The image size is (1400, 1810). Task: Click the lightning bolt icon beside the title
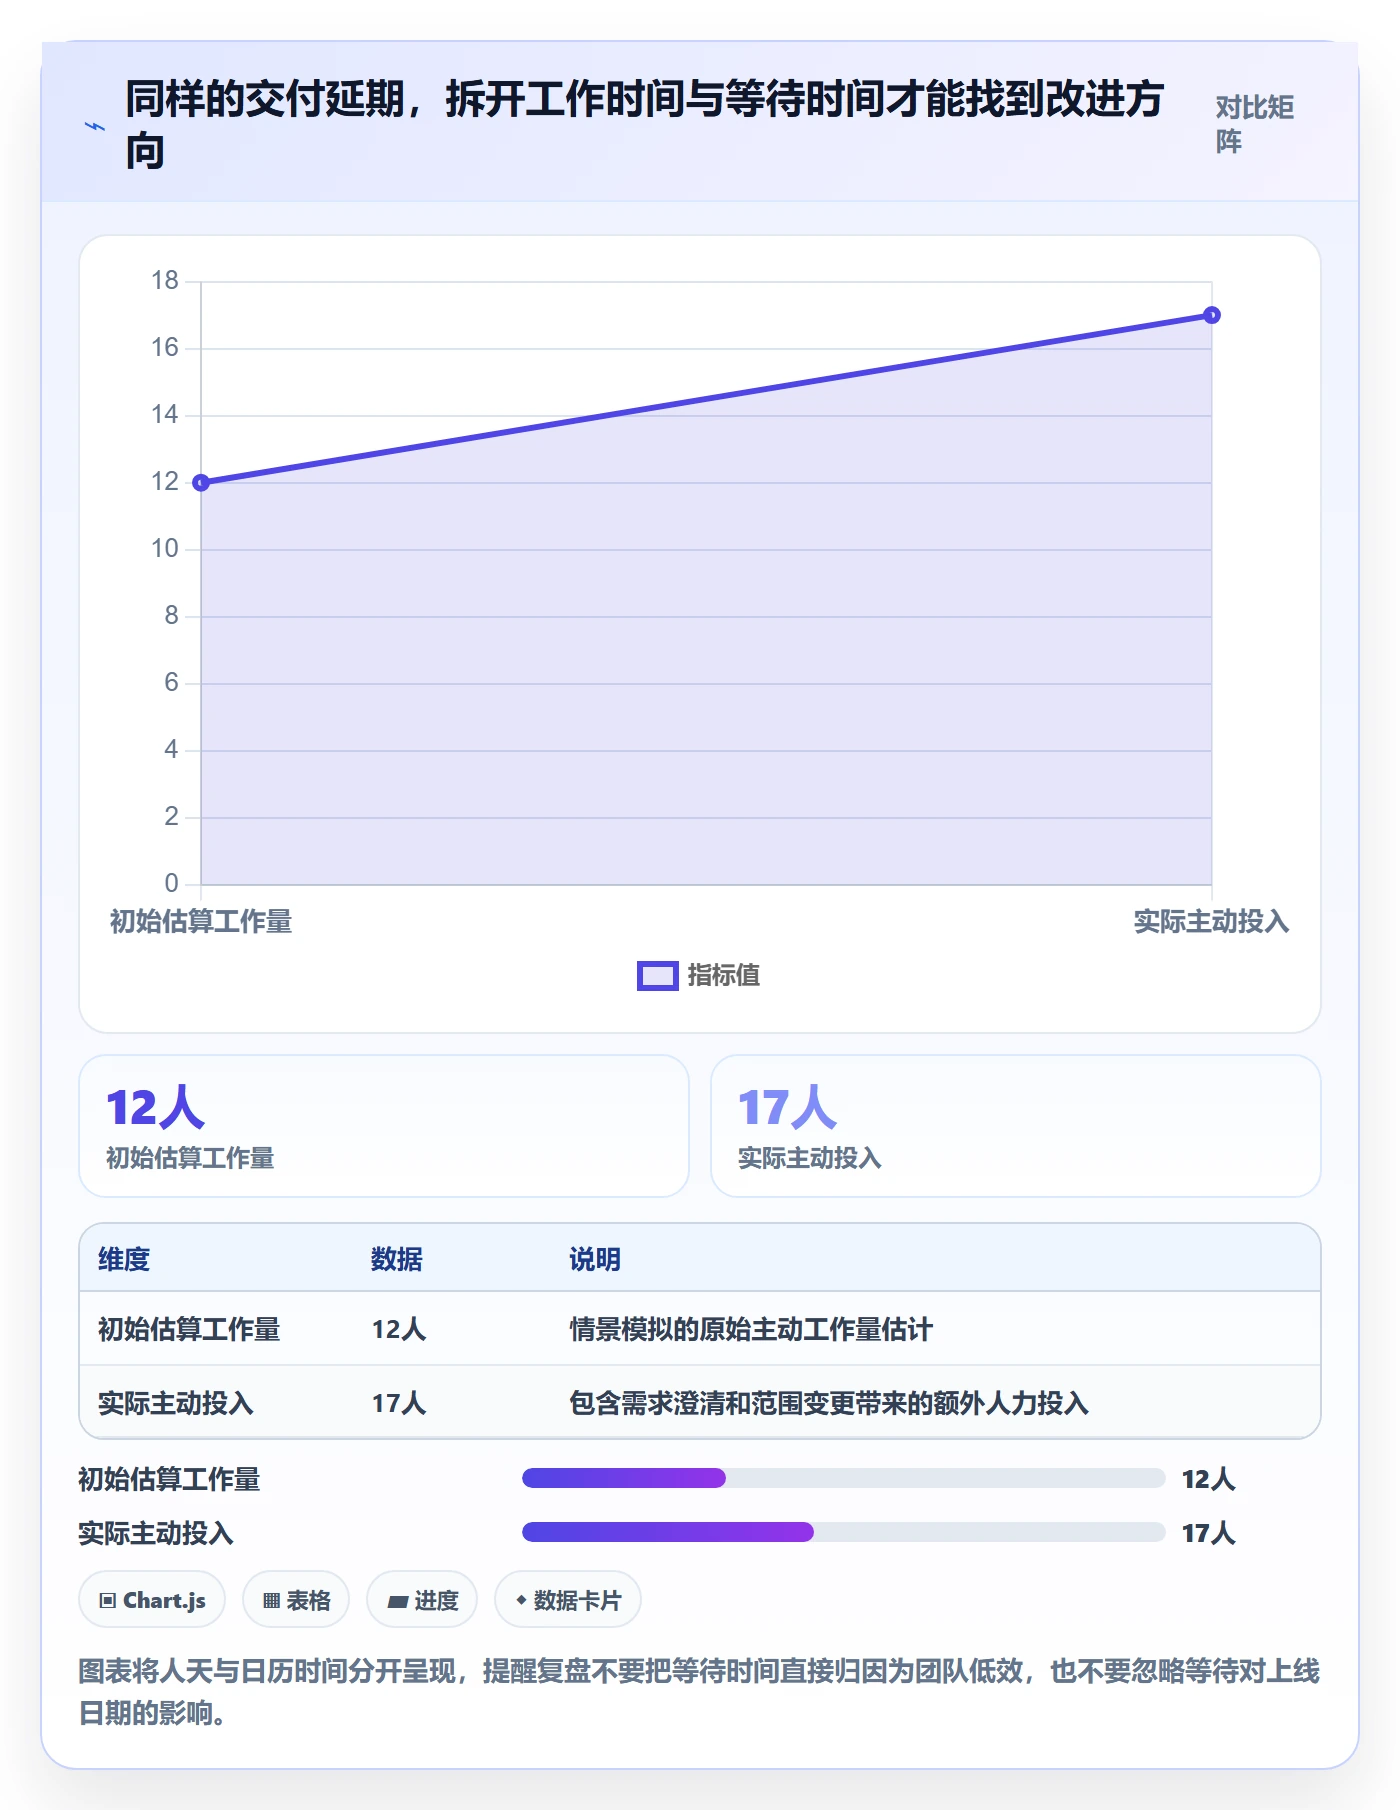click(94, 126)
